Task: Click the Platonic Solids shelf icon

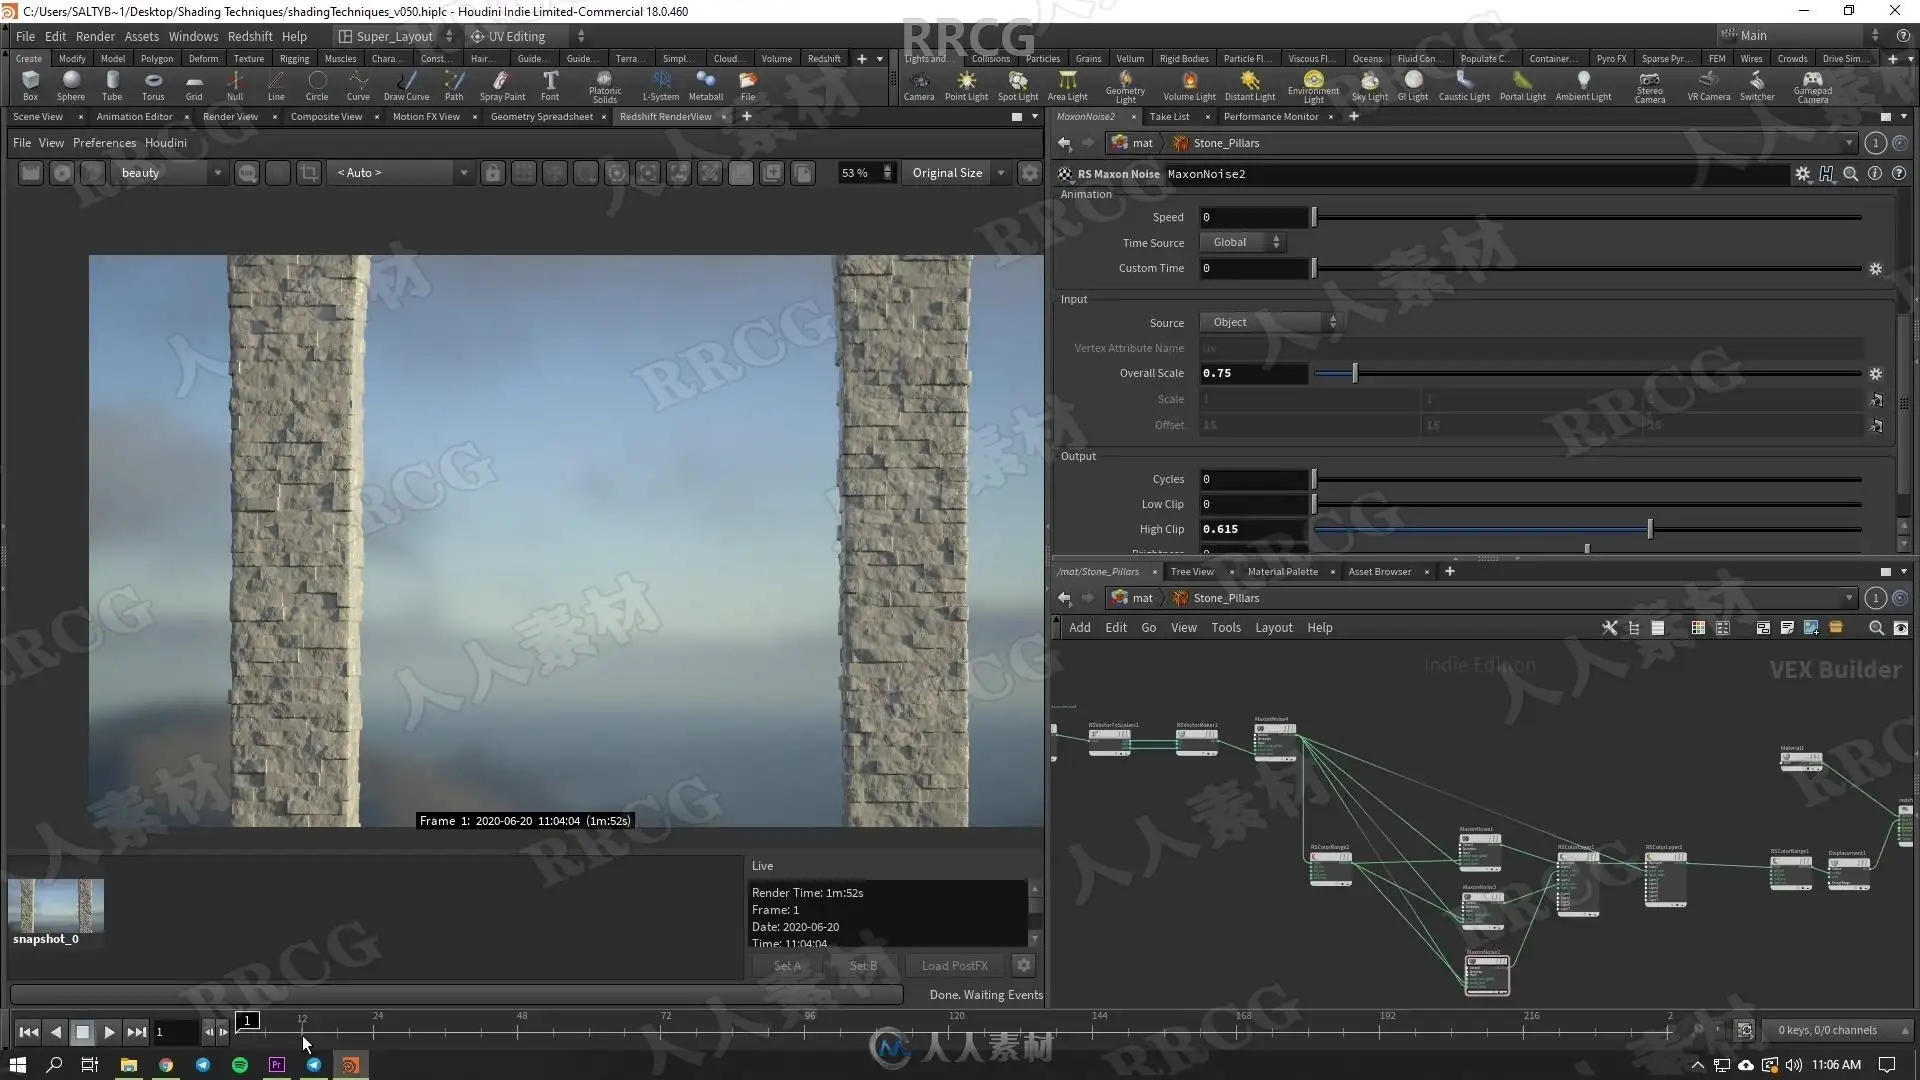Action: coord(604,85)
